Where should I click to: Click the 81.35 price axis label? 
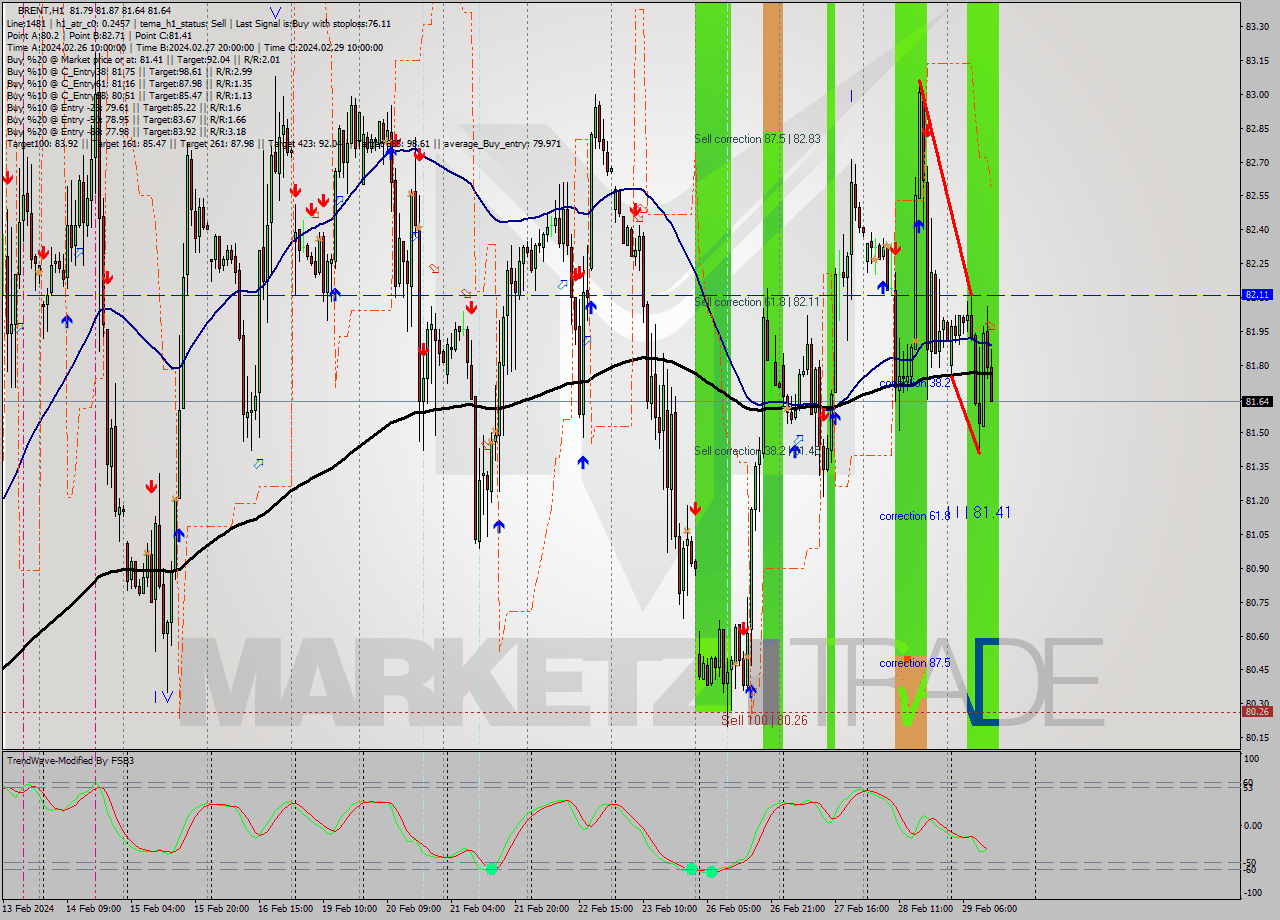(x=1258, y=466)
